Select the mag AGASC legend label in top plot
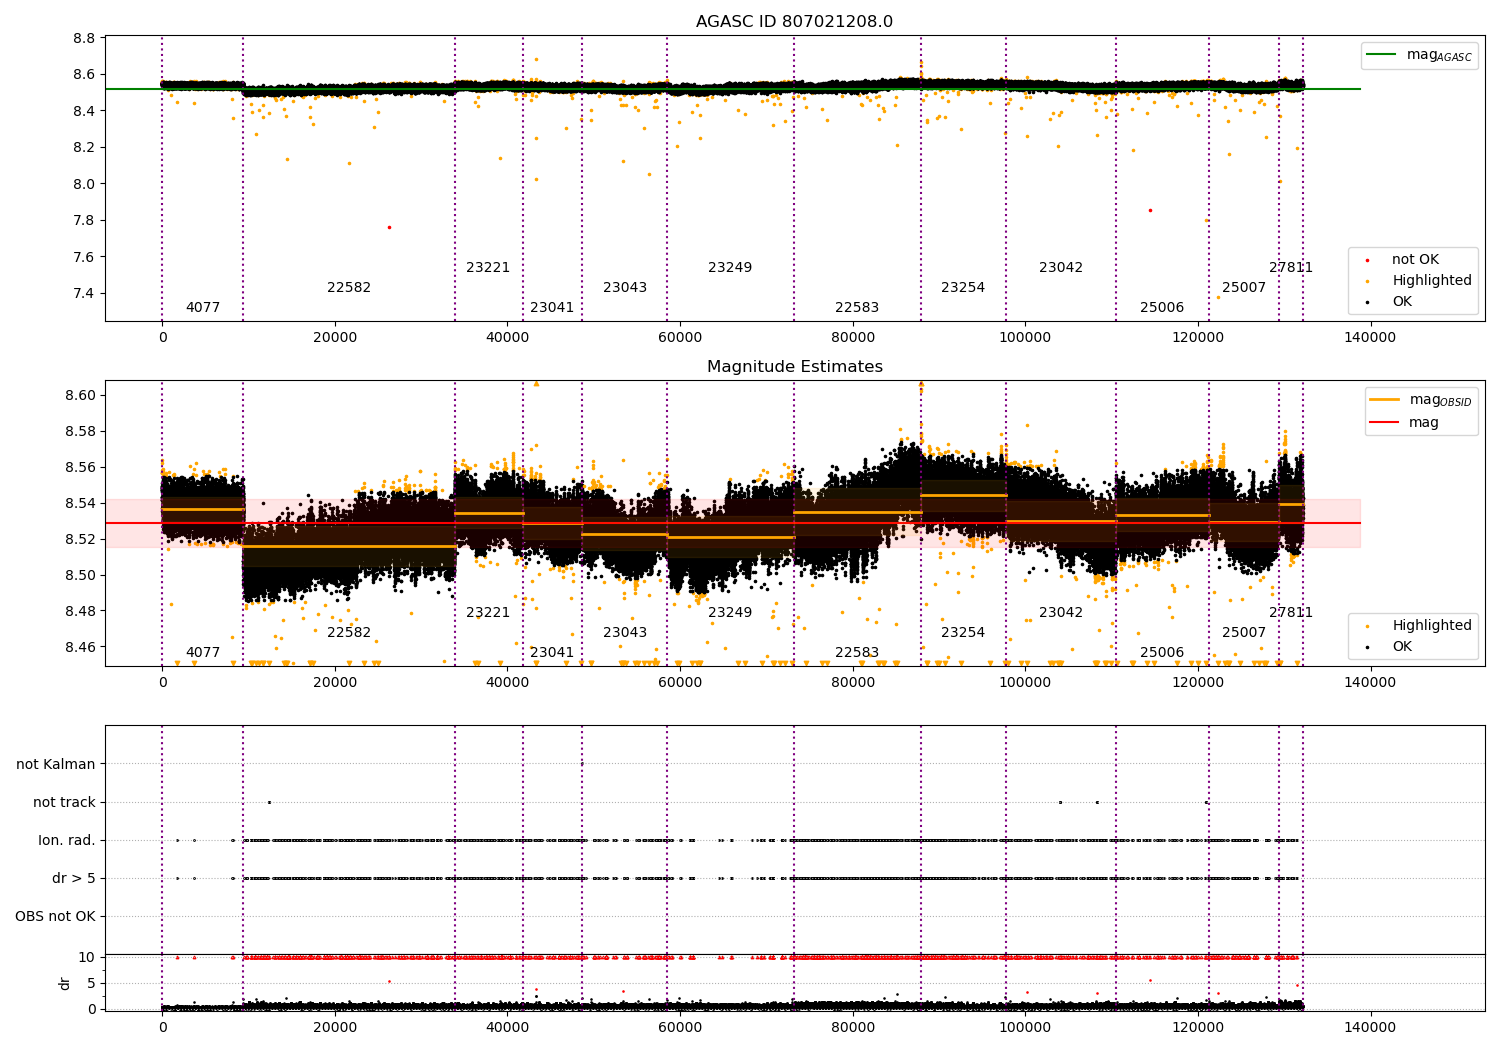Viewport: 1500px width, 1050px height. 1439,55
